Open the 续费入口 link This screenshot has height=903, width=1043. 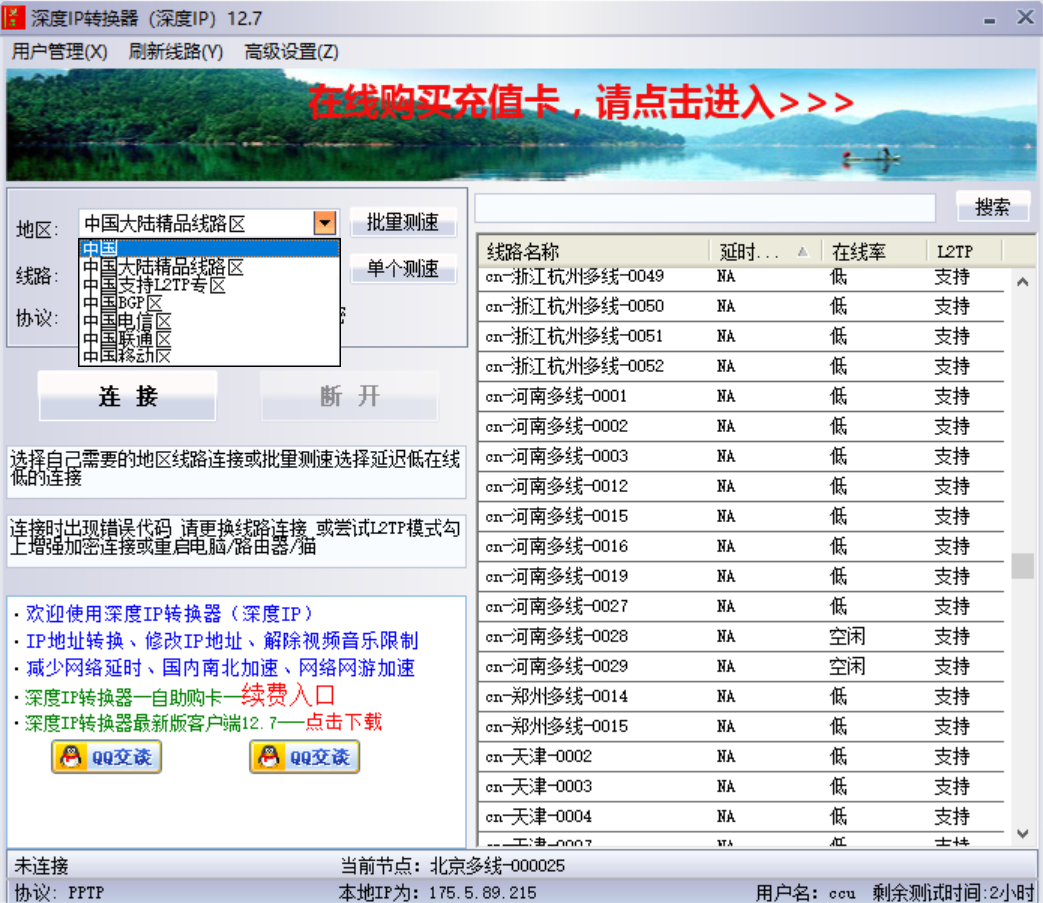pyautogui.click(x=287, y=695)
